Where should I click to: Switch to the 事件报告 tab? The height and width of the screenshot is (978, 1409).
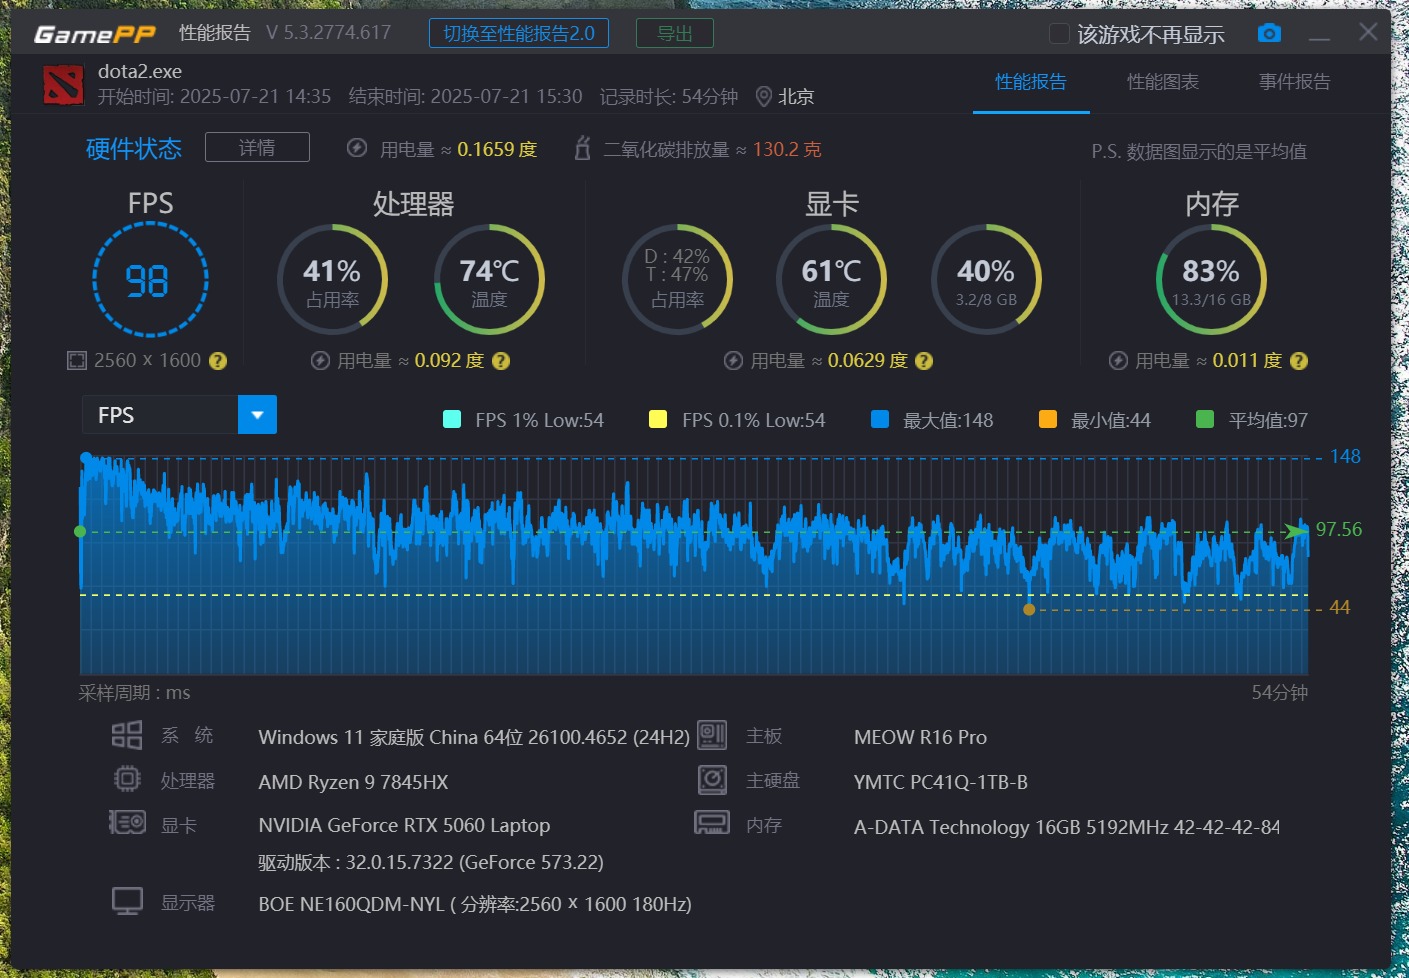click(1295, 82)
